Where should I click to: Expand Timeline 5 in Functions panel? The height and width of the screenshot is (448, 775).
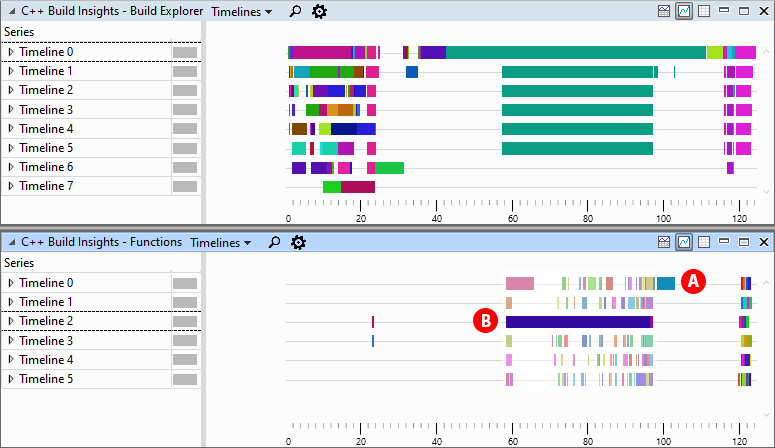[x=11, y=379]
